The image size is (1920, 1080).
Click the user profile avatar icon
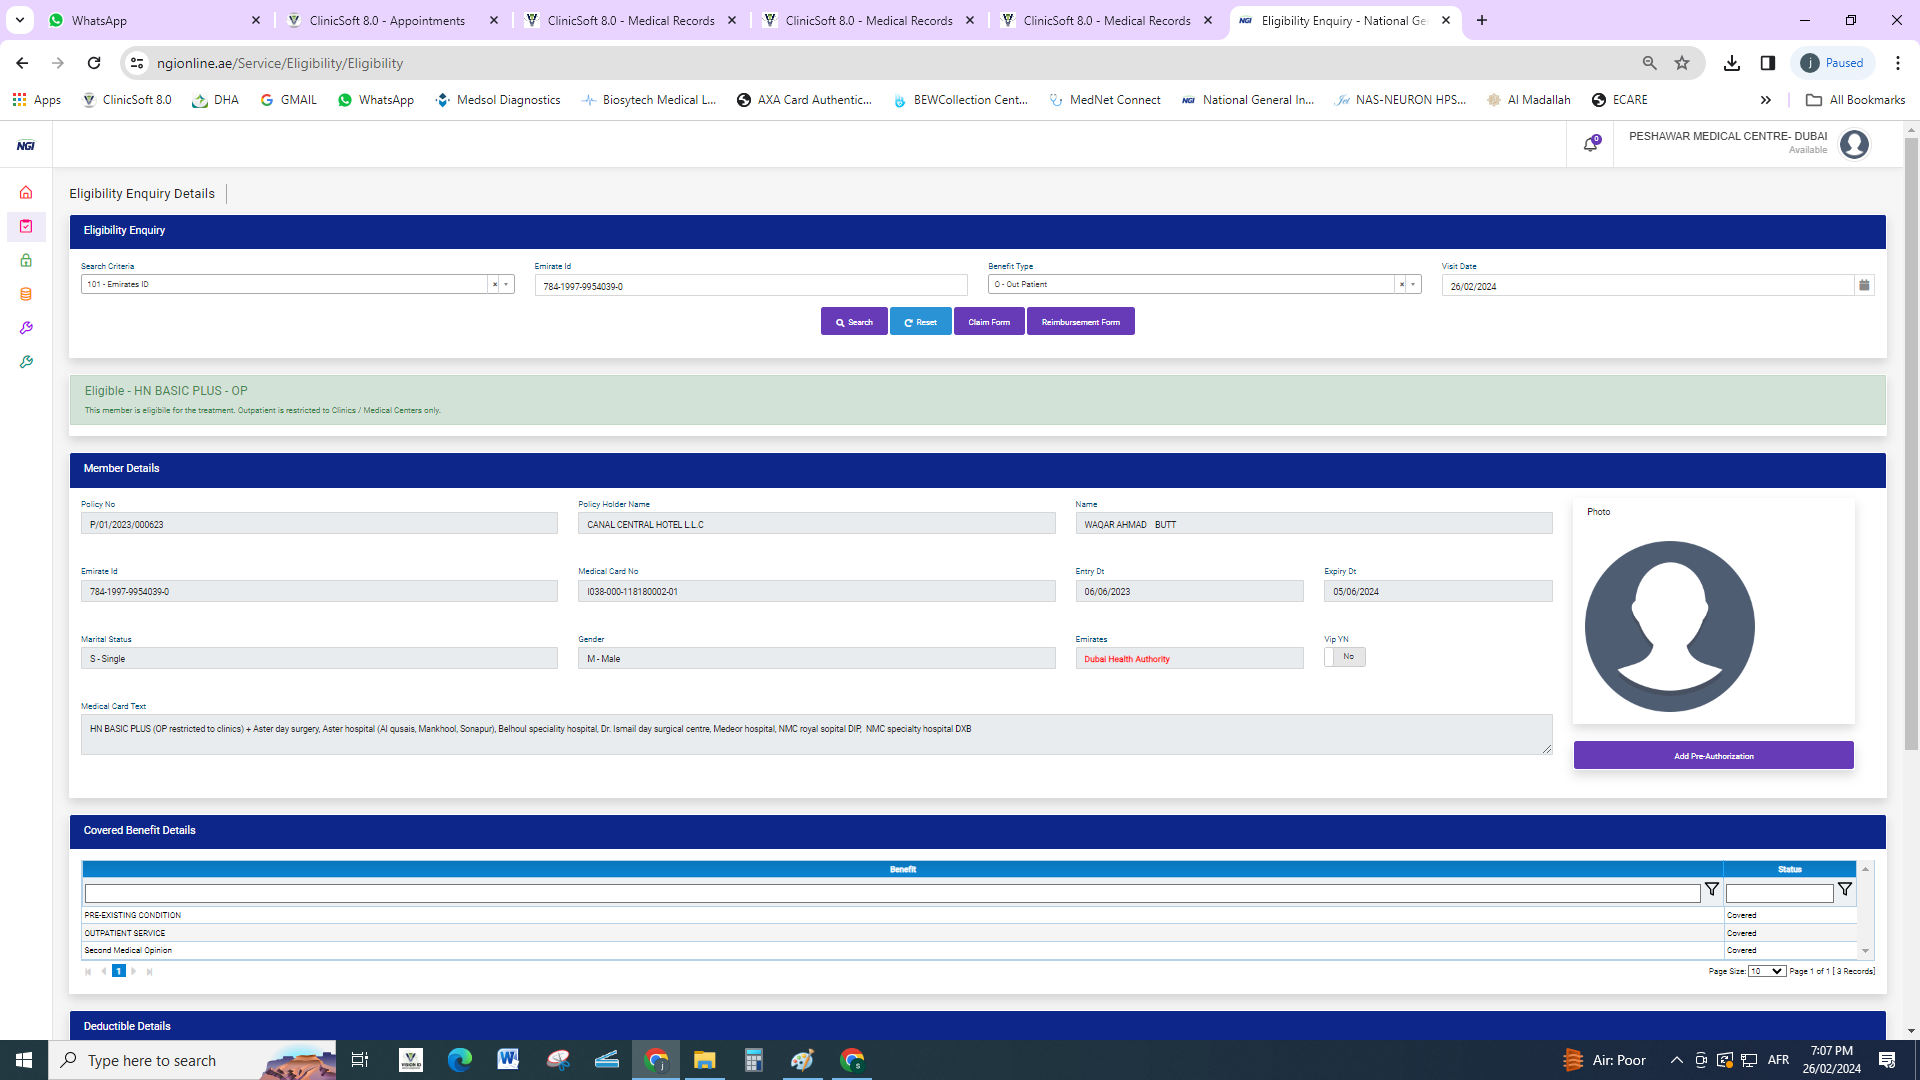[x=1854, y=145]
